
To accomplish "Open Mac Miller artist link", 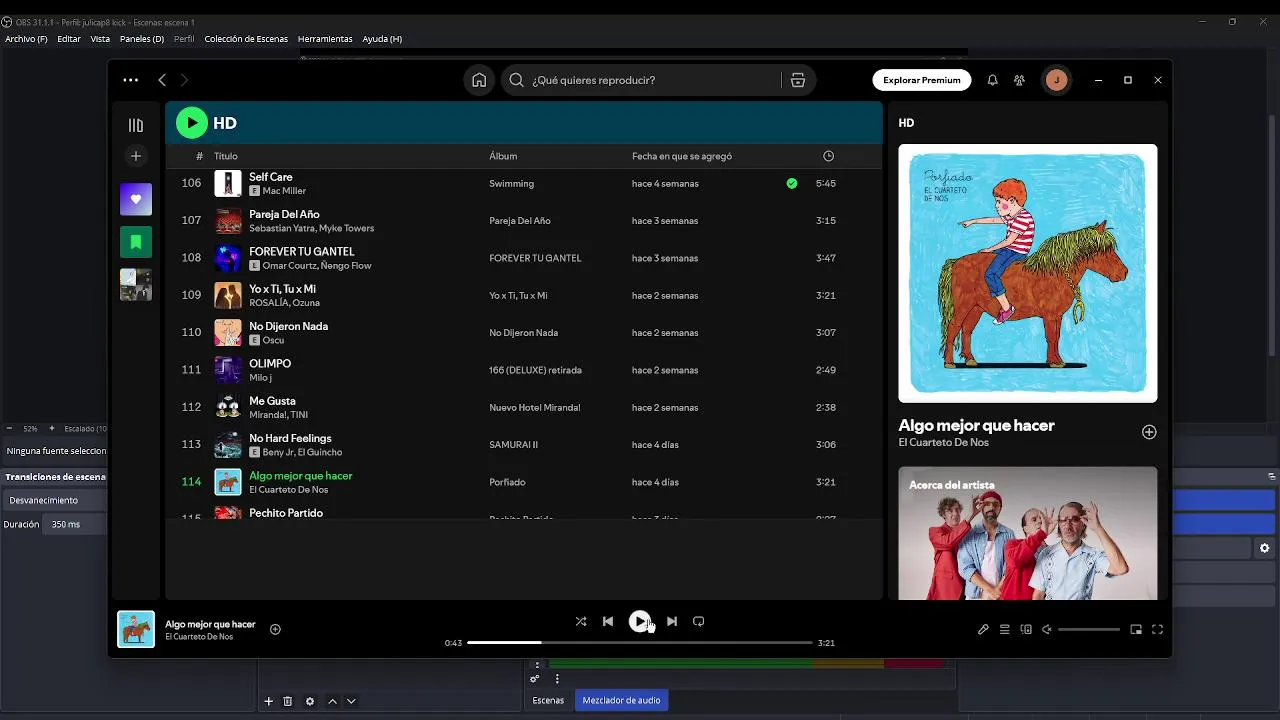I will pos(284,191).
